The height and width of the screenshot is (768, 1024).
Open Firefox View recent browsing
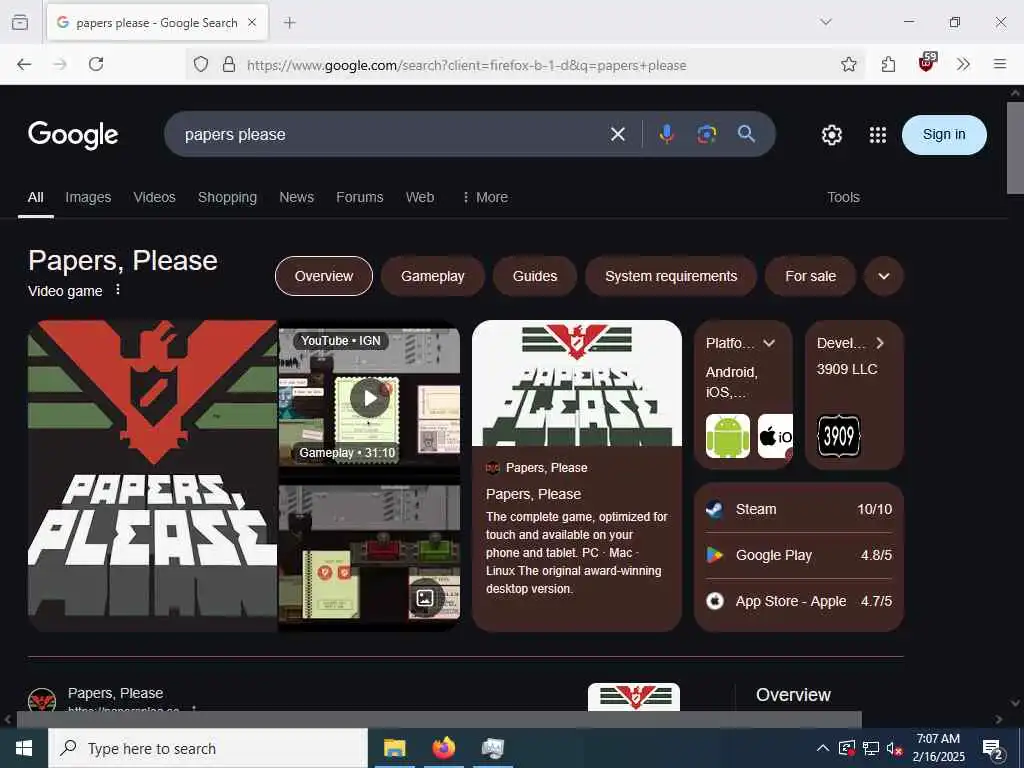pos(20,22)
